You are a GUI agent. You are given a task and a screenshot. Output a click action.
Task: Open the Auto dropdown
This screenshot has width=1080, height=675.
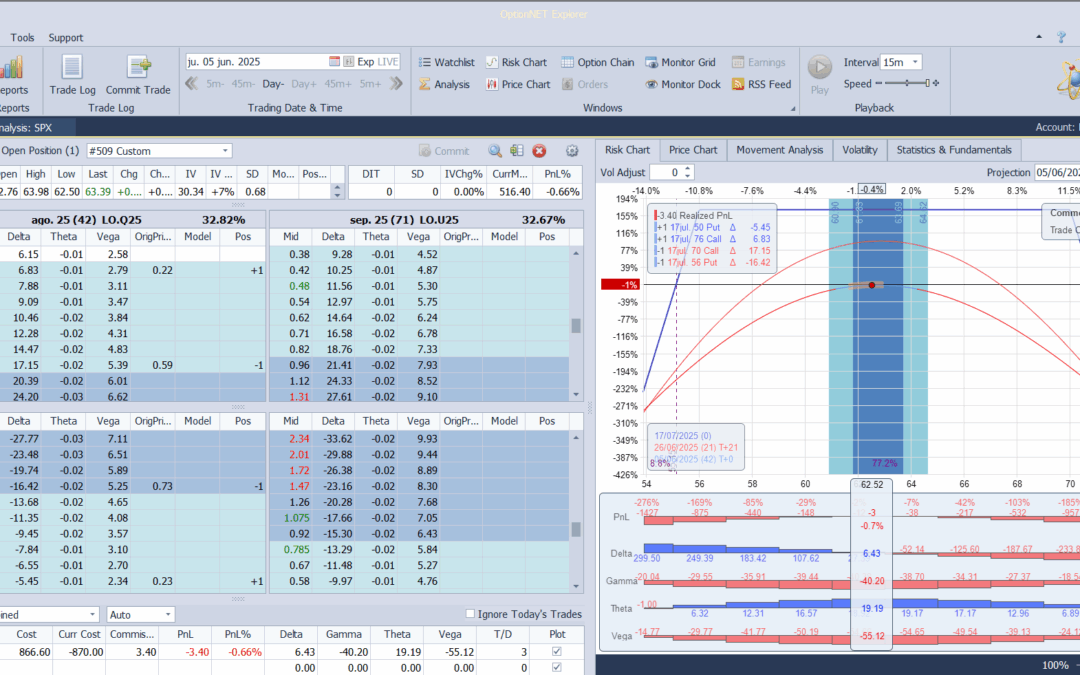tap(167, 614)
